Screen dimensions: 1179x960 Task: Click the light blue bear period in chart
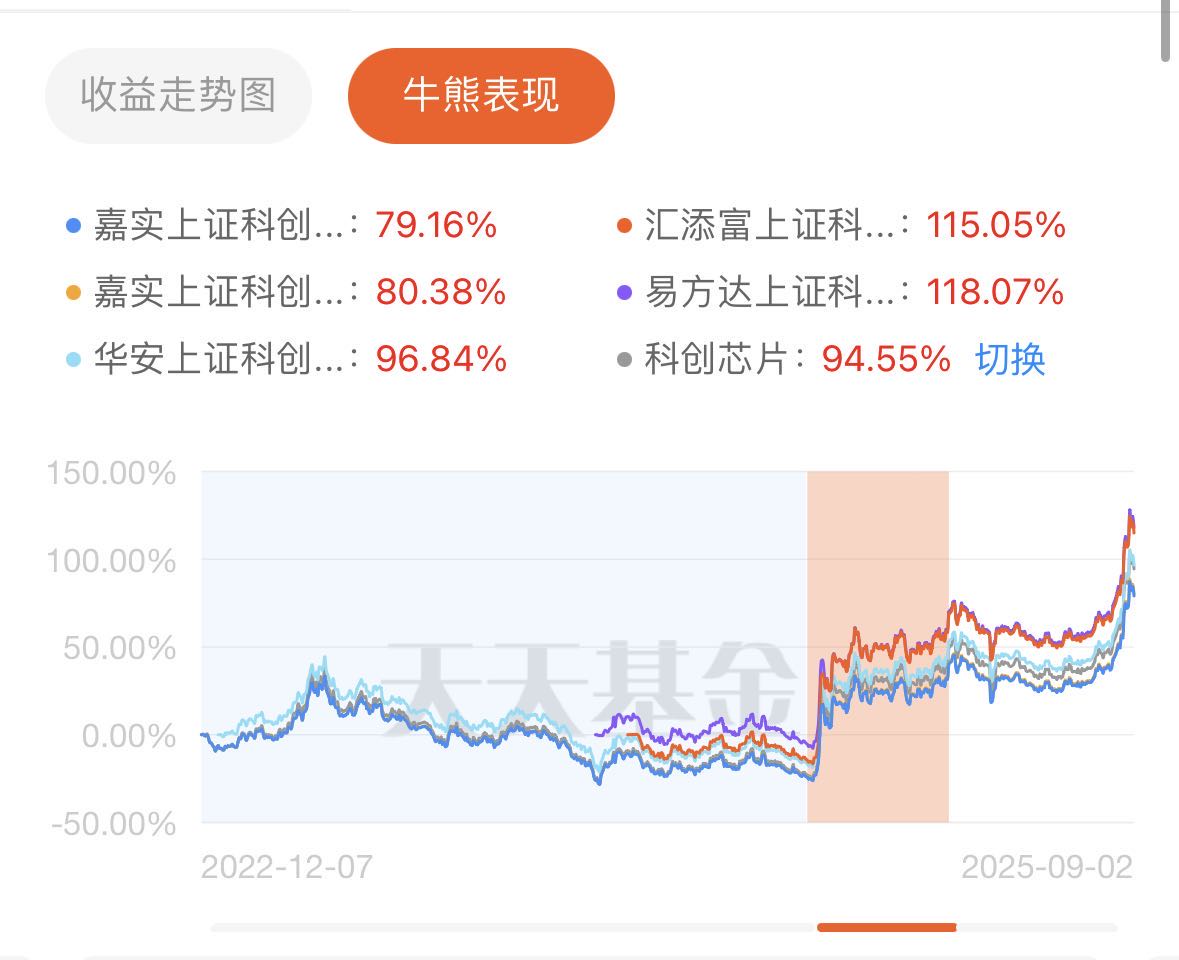click(505, 647)
